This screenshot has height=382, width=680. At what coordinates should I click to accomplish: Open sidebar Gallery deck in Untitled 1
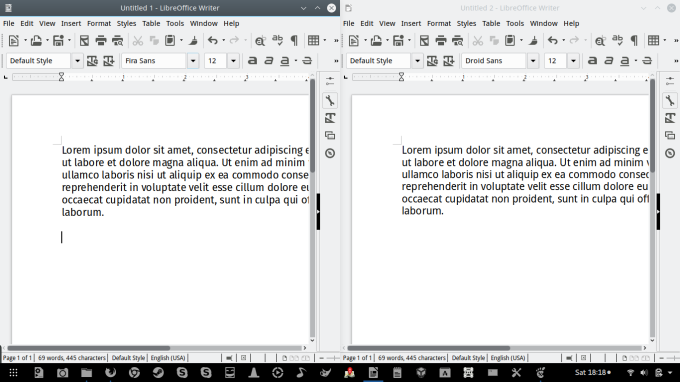coord(330,135)
